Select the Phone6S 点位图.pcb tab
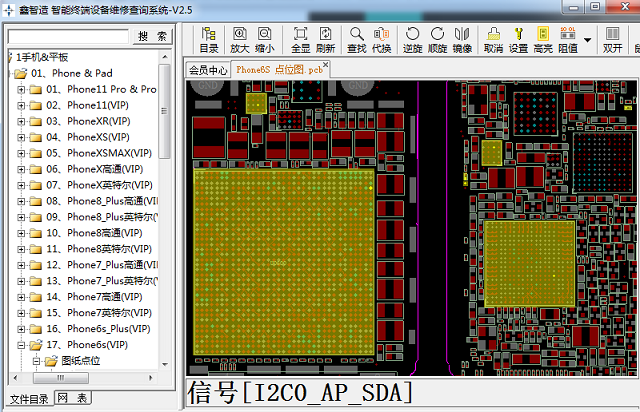This screenshot has width=640, height=412. 279,70
